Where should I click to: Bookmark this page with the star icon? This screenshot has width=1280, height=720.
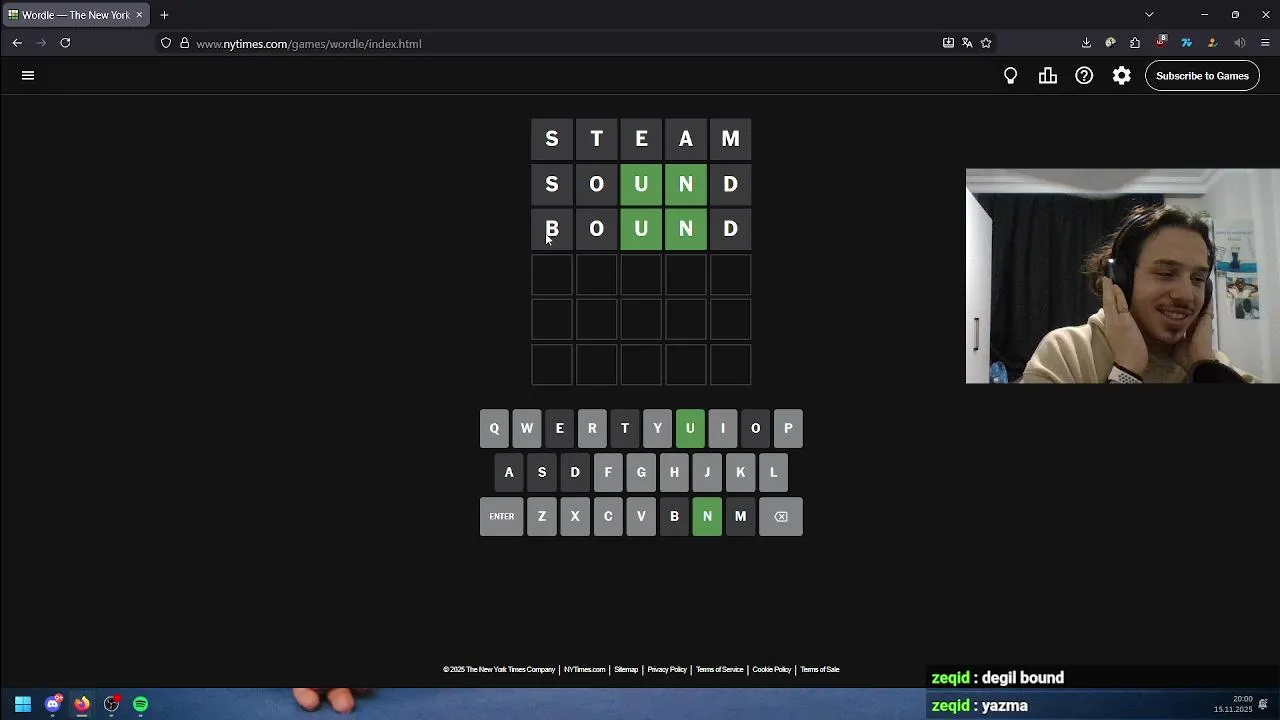pos(986,43)
